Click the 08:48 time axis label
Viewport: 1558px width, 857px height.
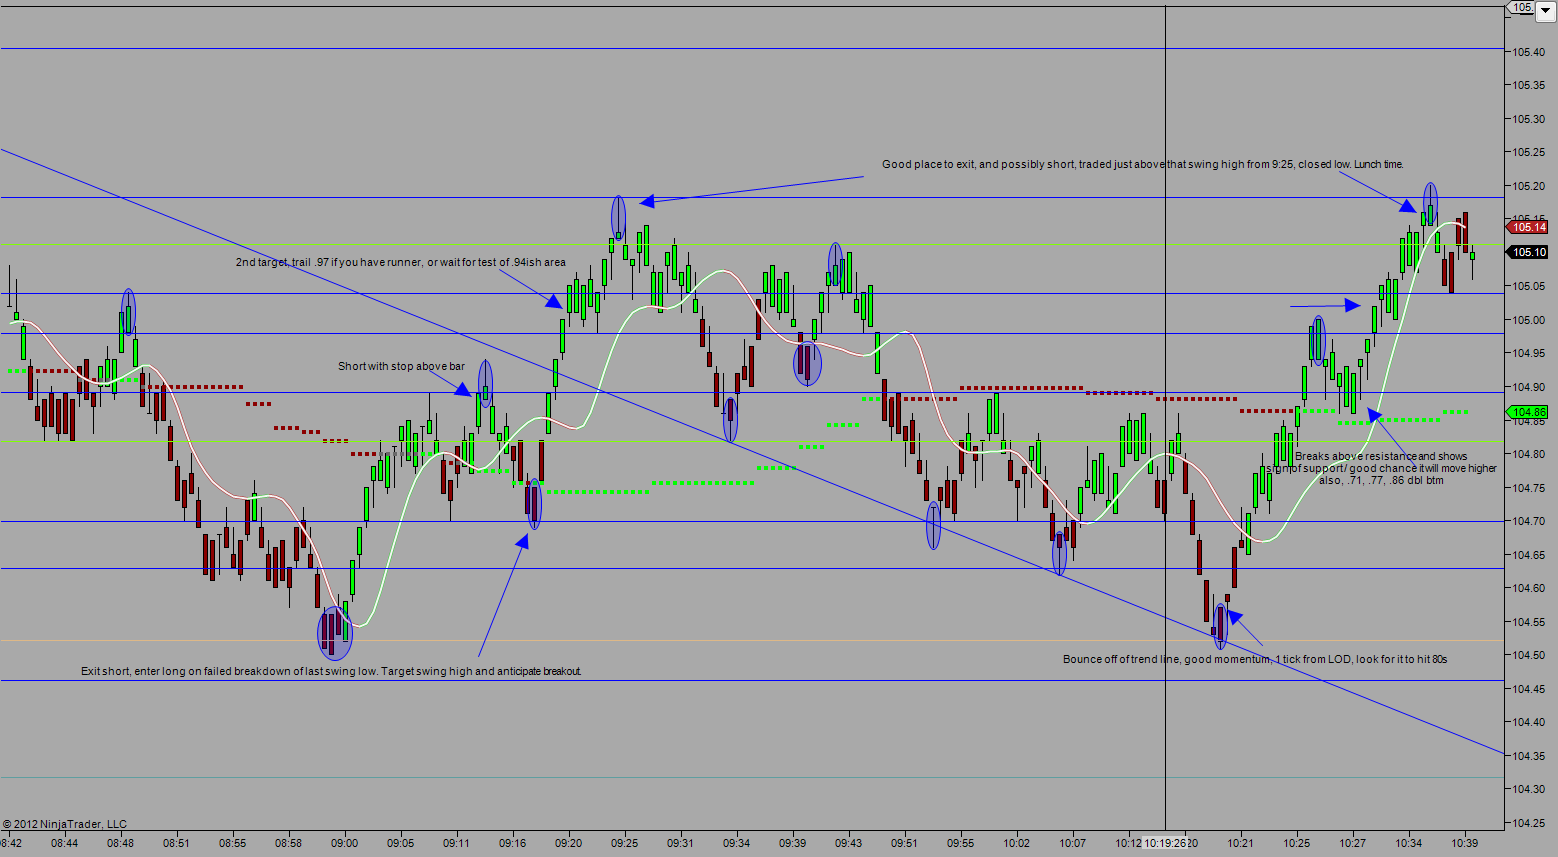121,843
